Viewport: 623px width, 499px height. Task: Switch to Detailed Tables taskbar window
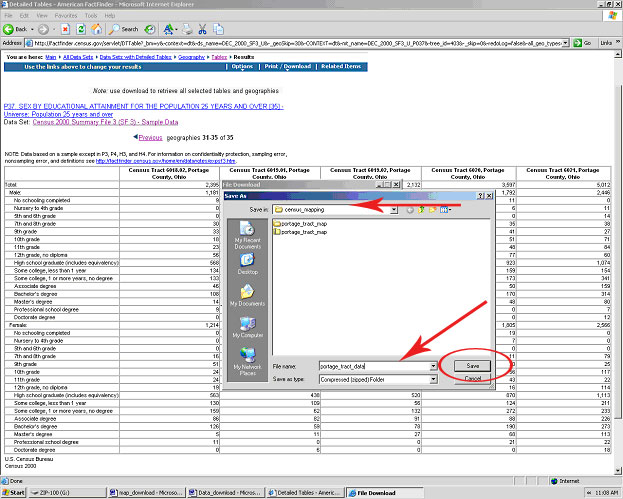point(304,493)
